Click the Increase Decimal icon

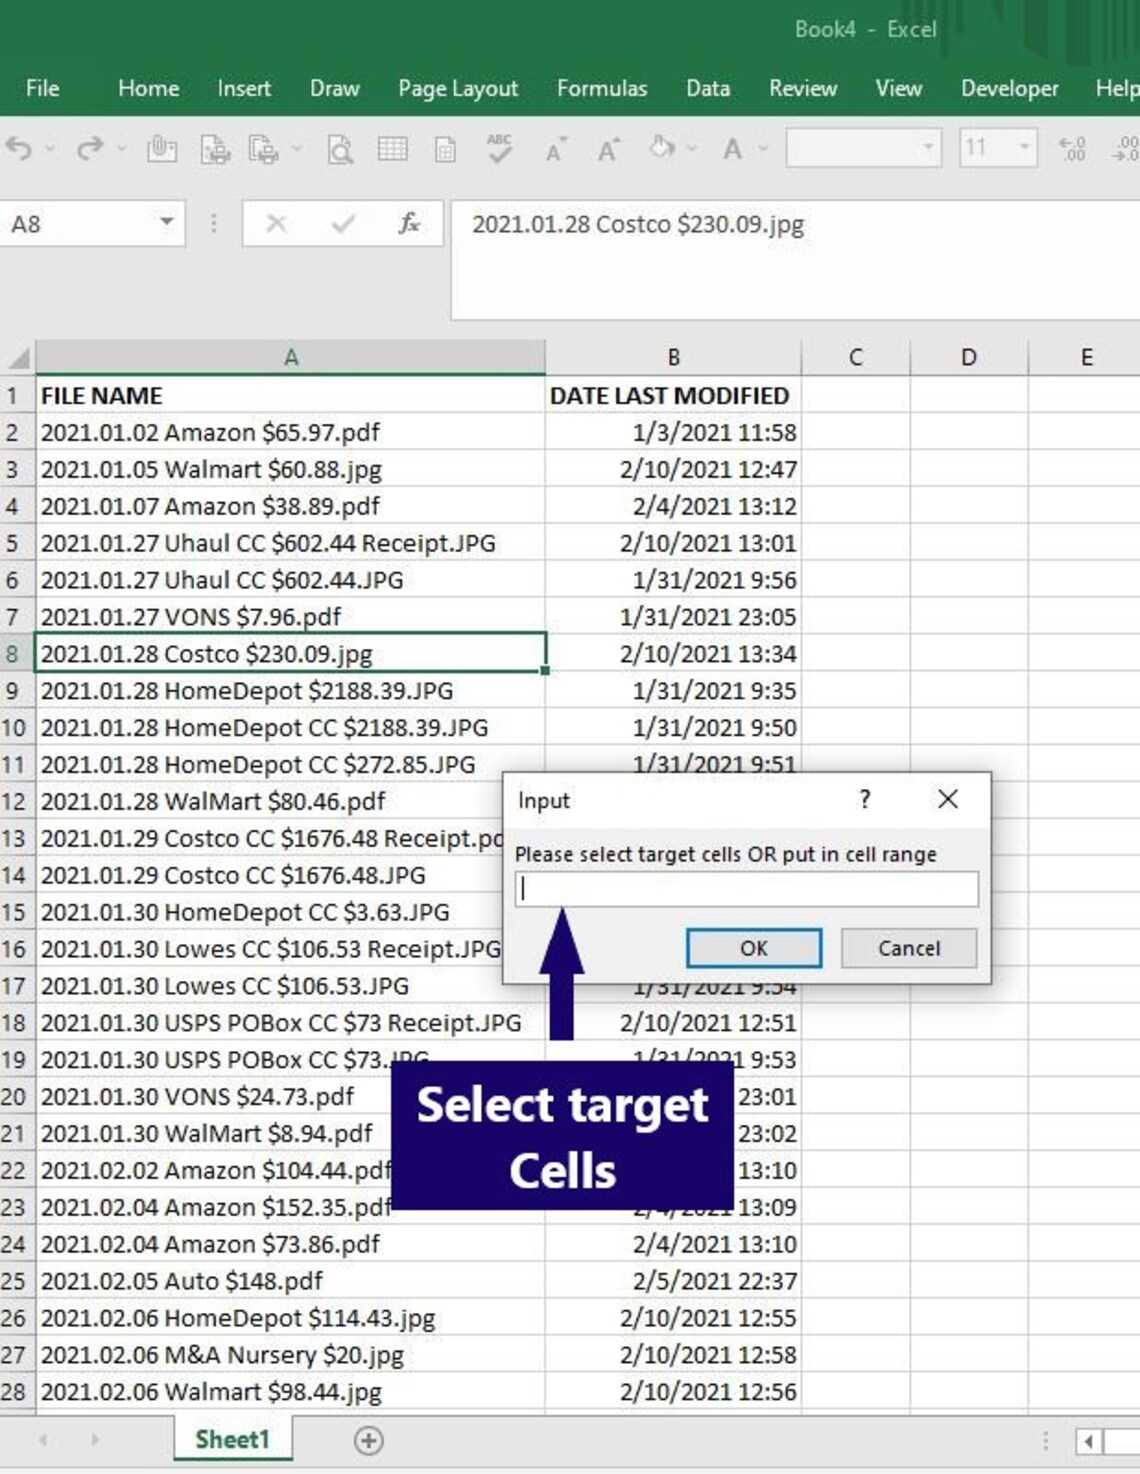[x=1072, y=148]
